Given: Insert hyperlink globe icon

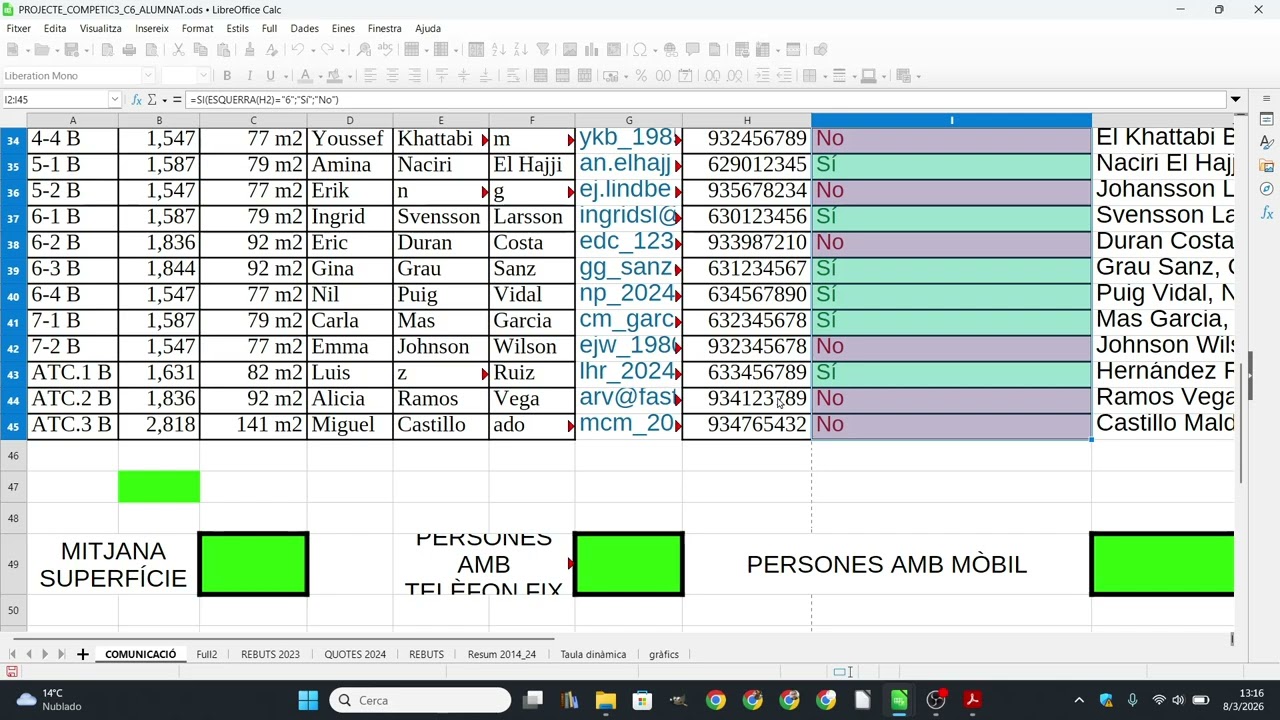Looking at the screenshot, I should (x=670, y=49).
